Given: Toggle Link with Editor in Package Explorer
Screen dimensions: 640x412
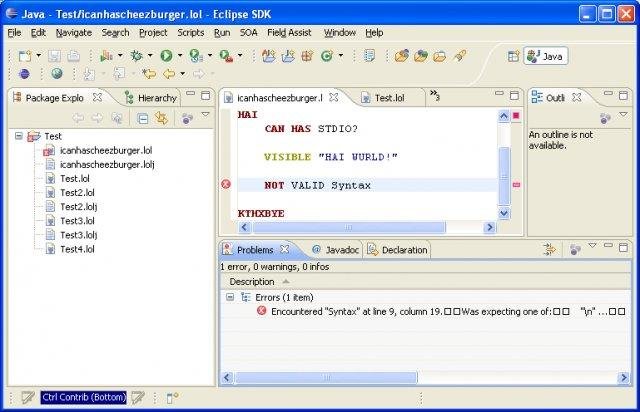Looking at the screenshot, I should [162, 119].
